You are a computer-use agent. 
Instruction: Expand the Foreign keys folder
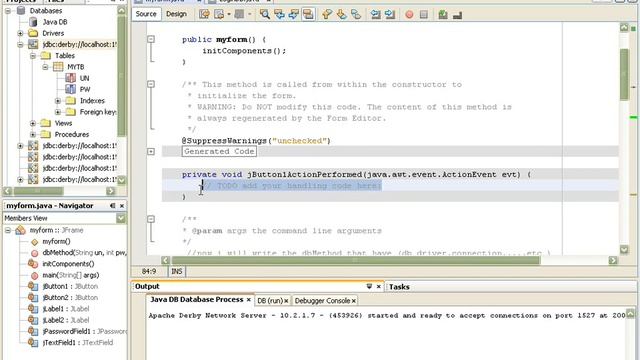click(58, 112)
